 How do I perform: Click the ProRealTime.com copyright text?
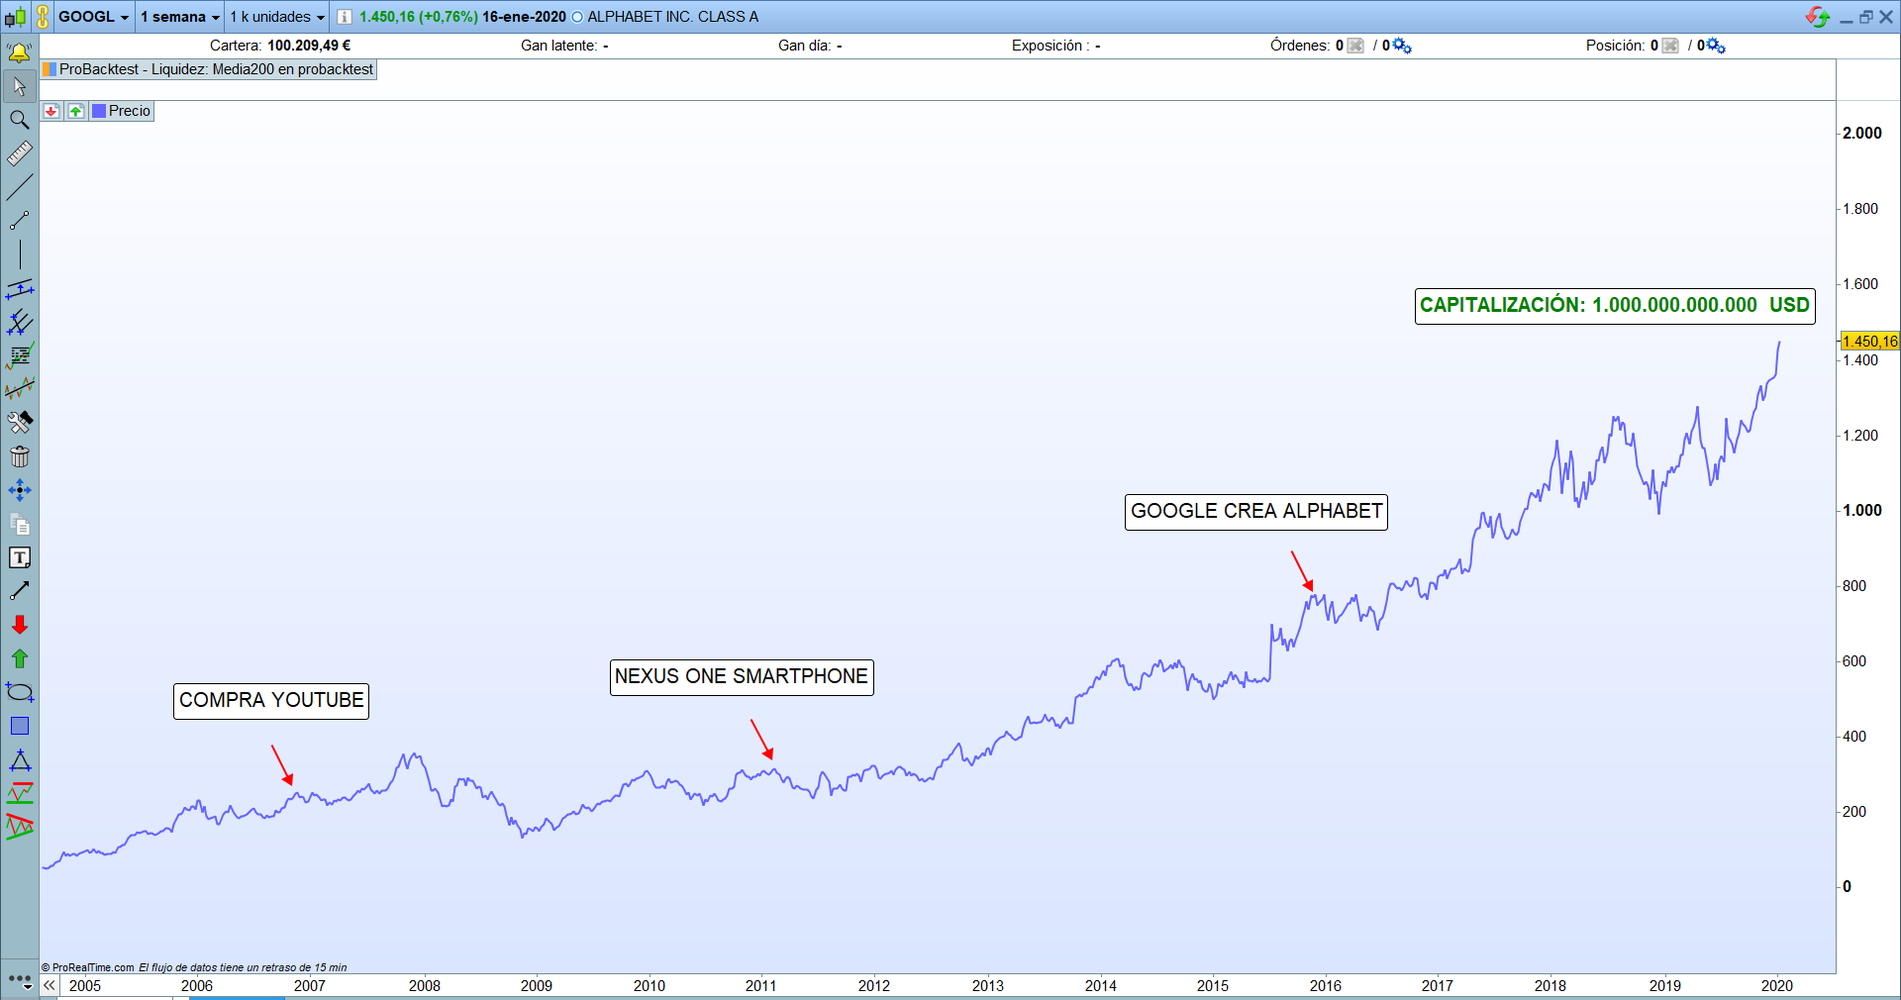(x=88, y=967)
